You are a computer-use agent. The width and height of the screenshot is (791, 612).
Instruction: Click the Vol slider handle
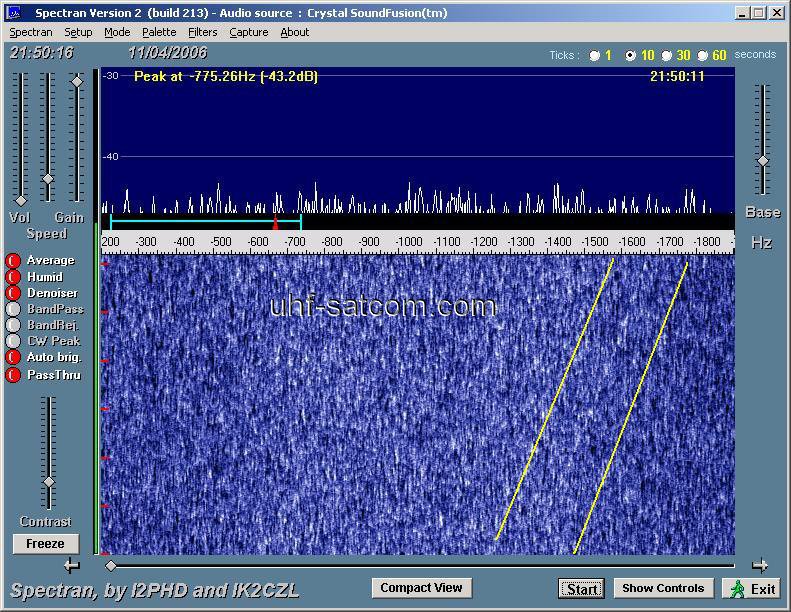coord(21,201)
